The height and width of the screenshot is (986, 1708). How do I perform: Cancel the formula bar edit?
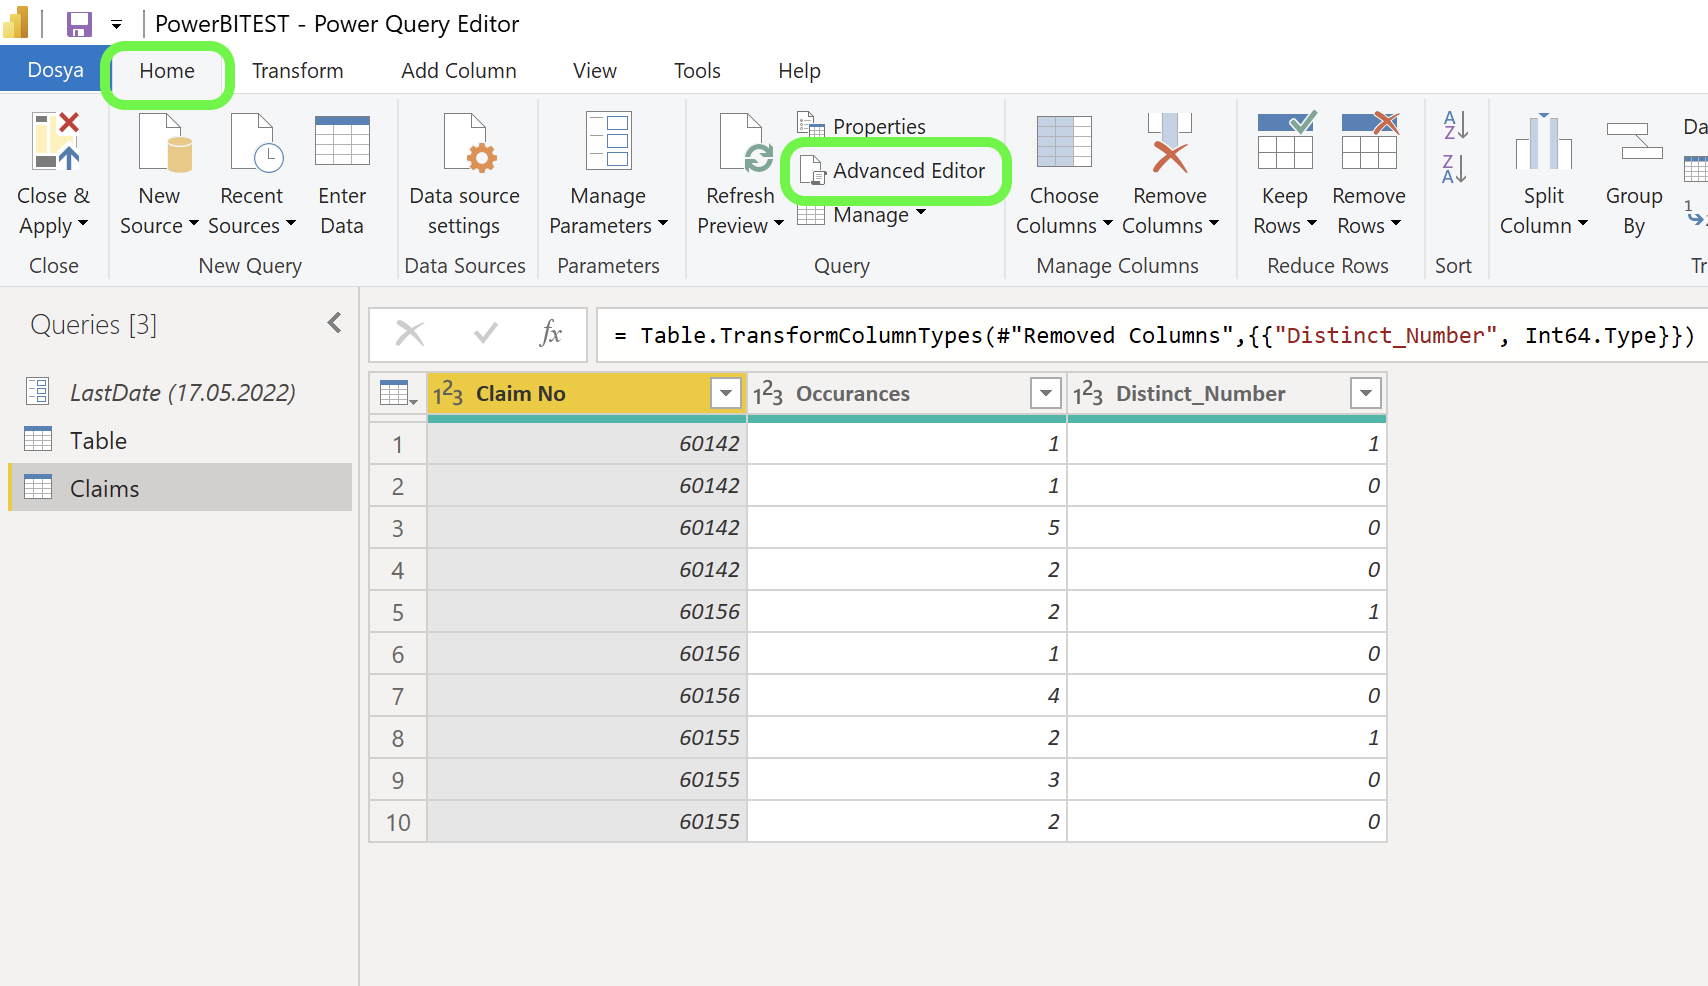tap(410, 333)
